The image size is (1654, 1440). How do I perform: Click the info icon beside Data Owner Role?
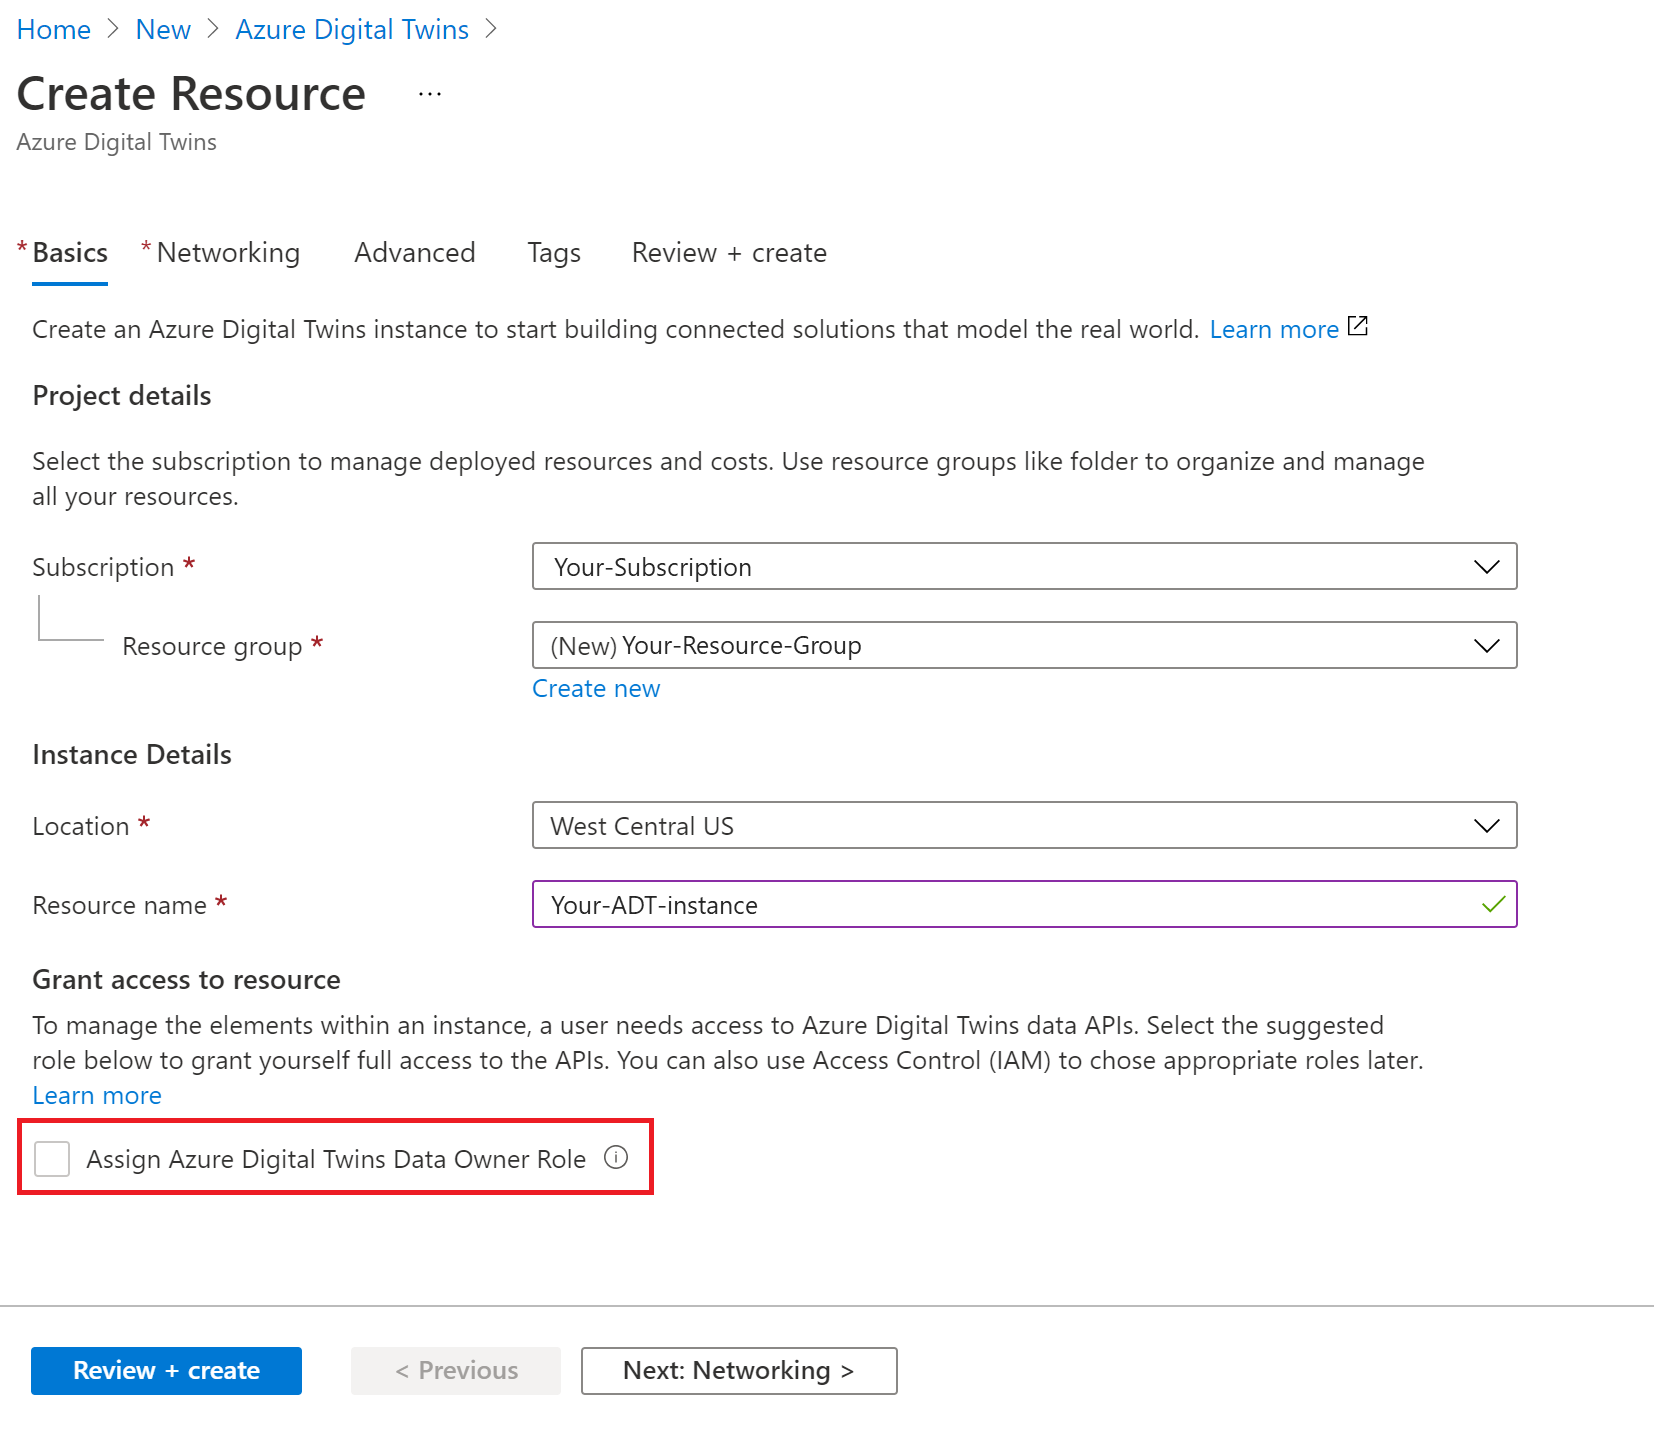pyautogui.click(x=616, y=1157)
